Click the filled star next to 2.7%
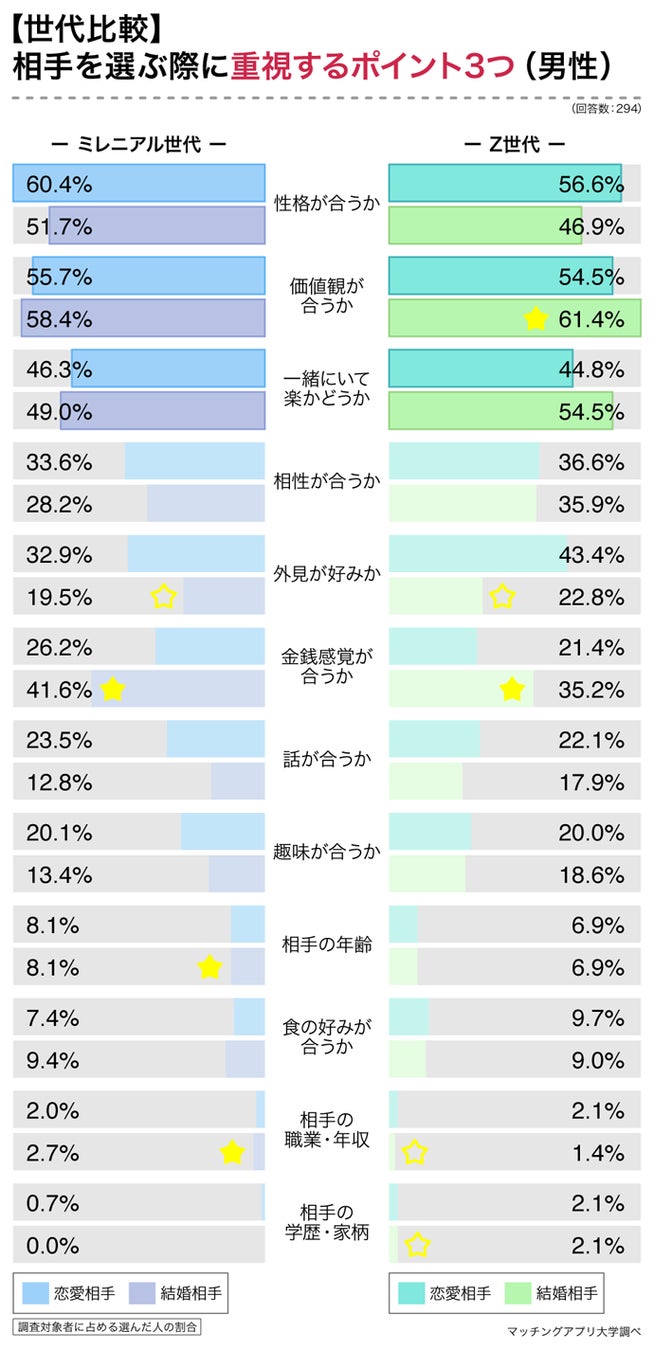Screen dimensions: 654x1350 click(x=233, y=1152)
